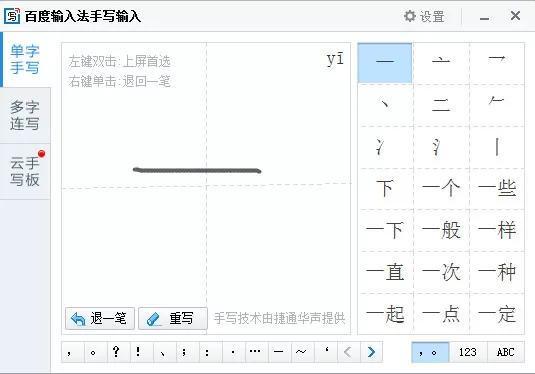Screen dimensions: 535x374
Task: Select the 二 candidate character
Action: pyautogui.click(x=441, y=105)
